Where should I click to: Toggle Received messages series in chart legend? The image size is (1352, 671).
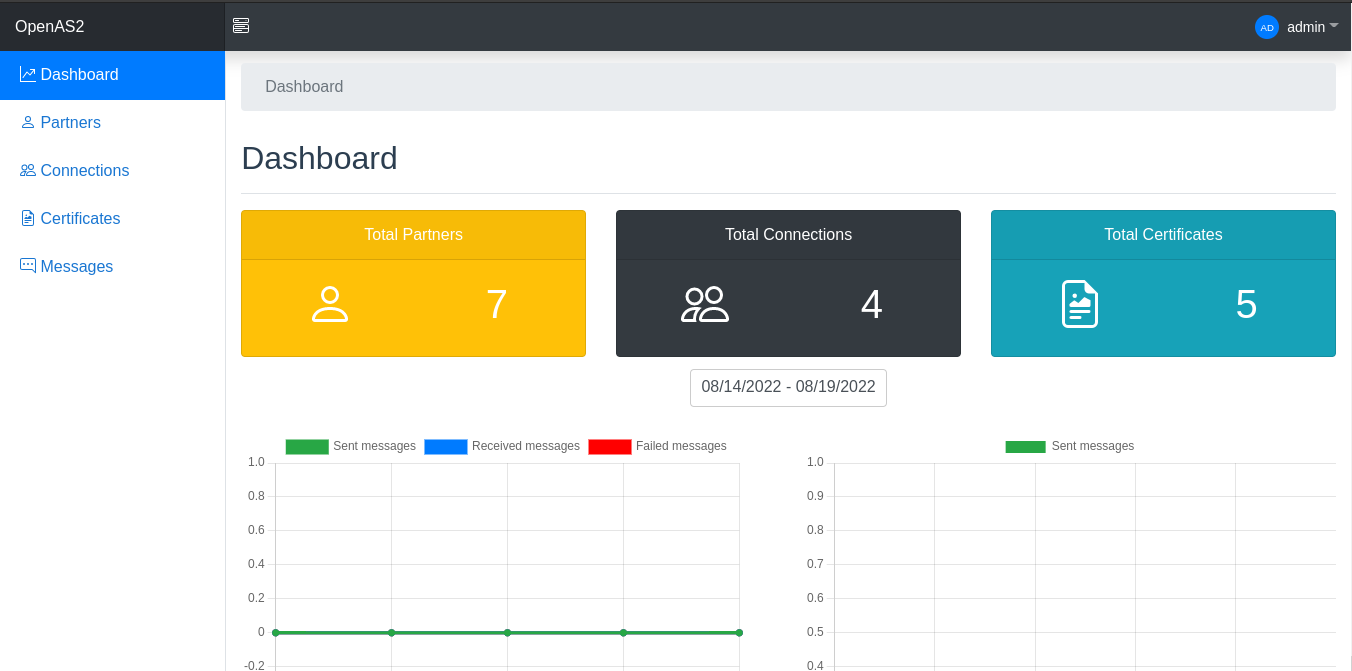503,446
